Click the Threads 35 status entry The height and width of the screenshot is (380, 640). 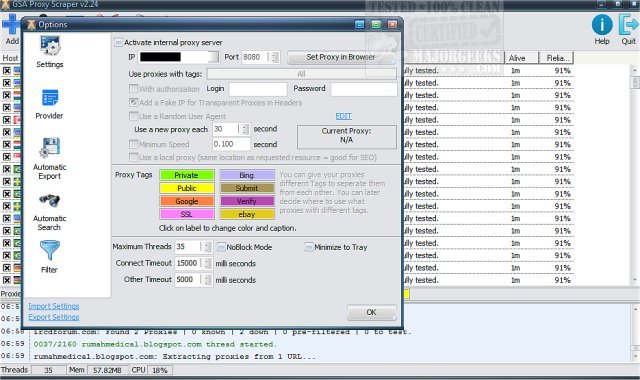(33, 370)
